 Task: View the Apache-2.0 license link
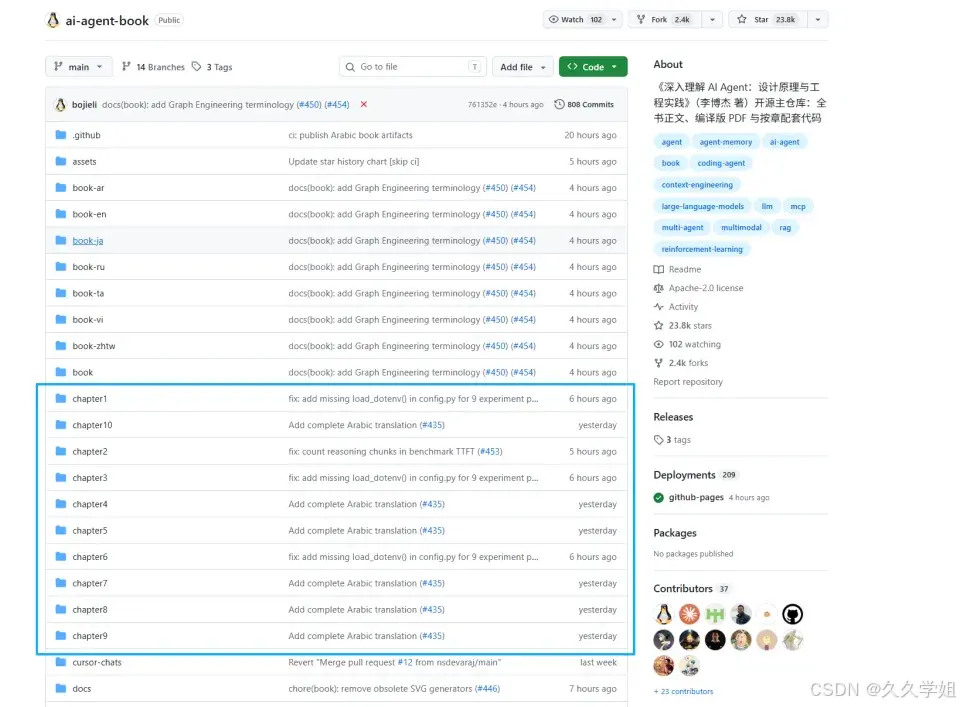pyautogui.click(x=699, y=288)
